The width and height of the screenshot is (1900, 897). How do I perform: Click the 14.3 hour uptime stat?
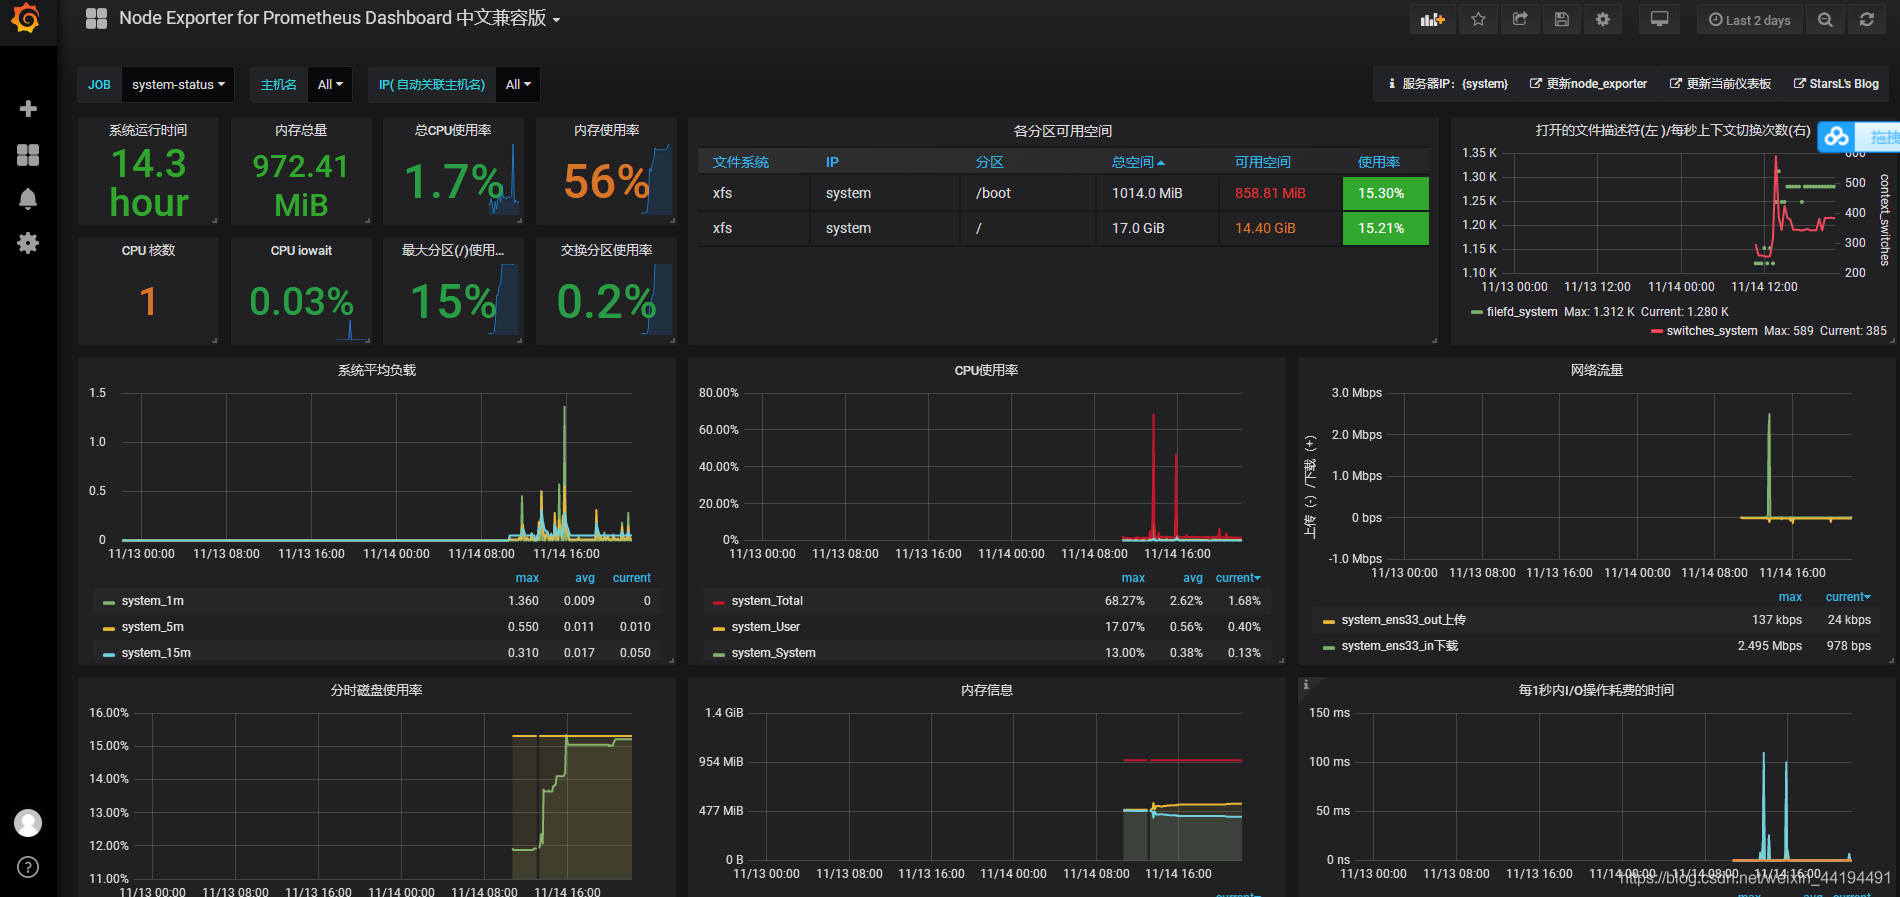149,182
